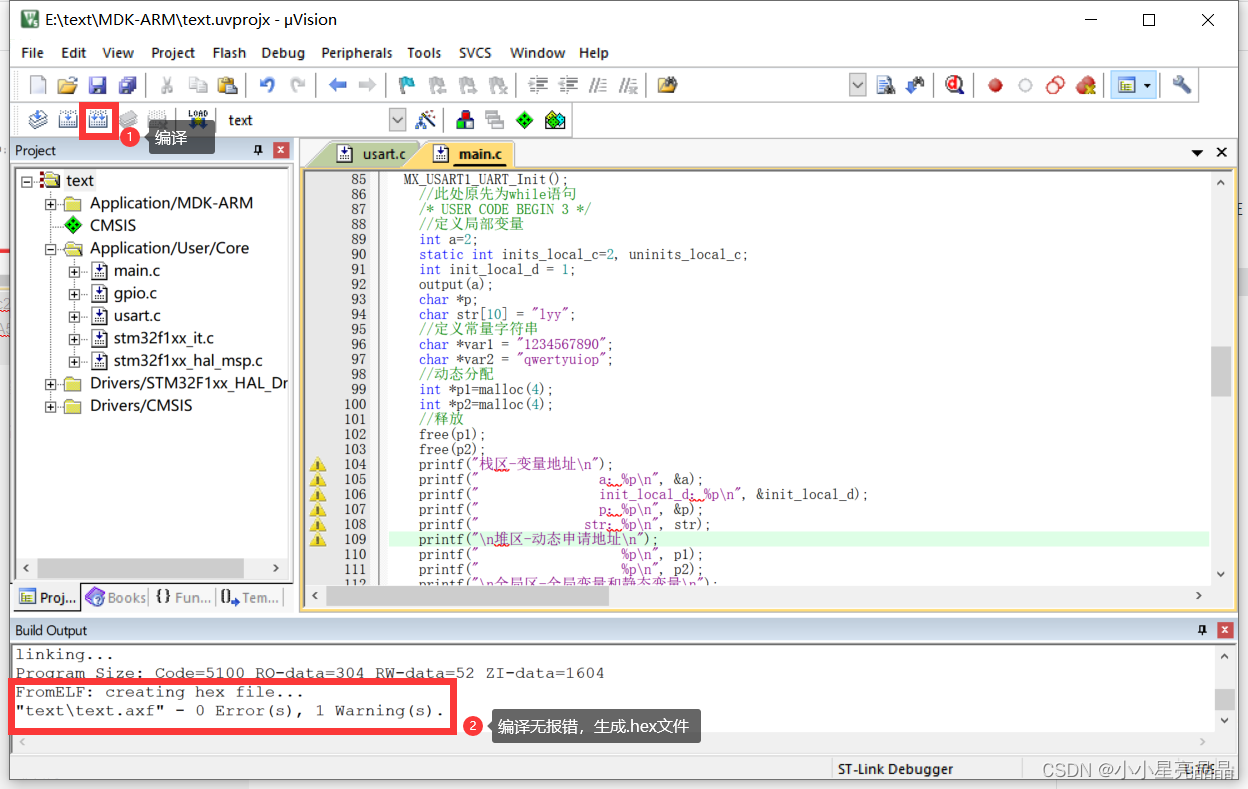Insert a bookmark with the flag icon
Screen dimensions: 1248x789
pyautogui.click(x=407, y=86)
